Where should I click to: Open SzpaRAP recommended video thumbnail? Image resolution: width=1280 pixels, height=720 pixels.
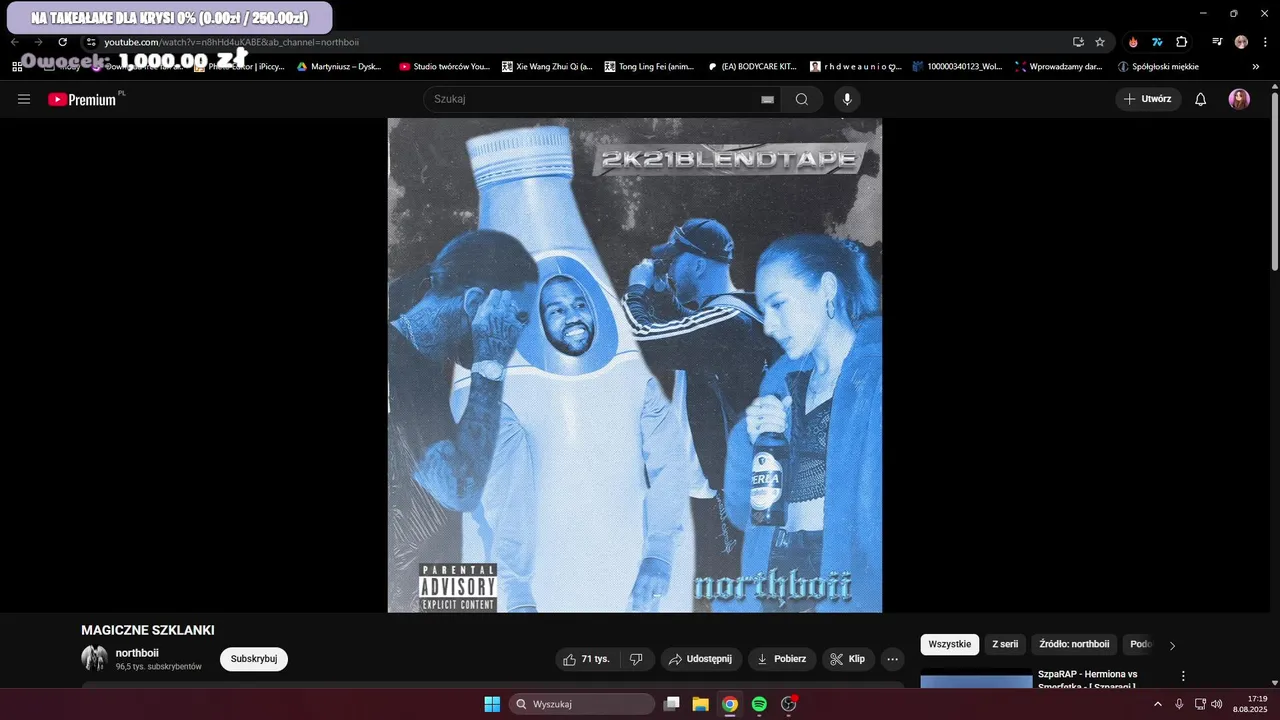click(x=976, y=679)
